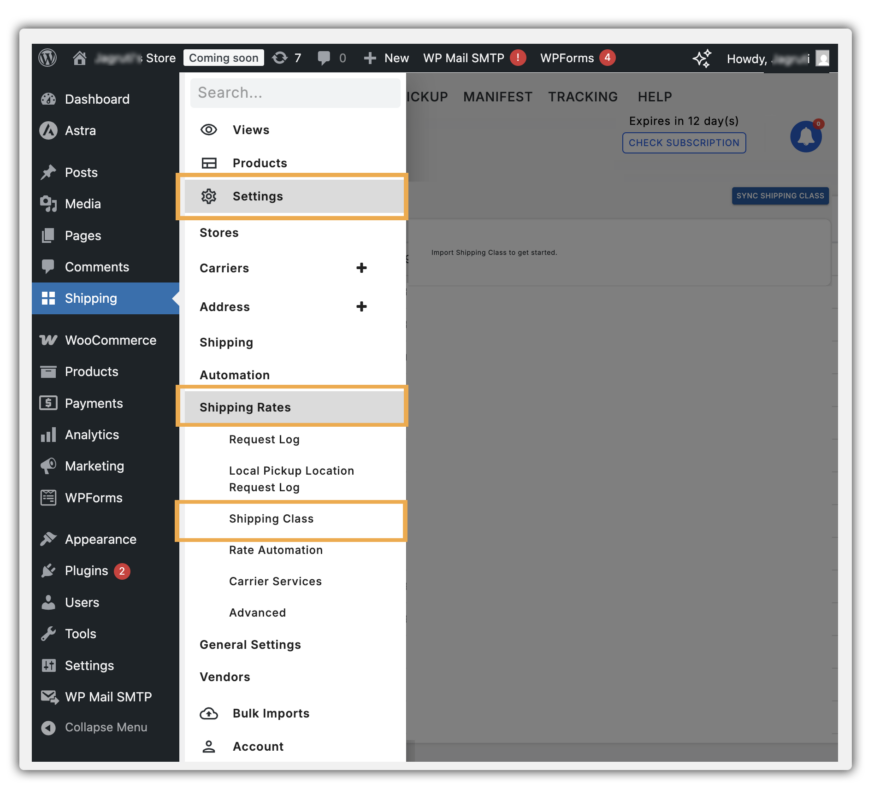Open Products in the shipping plugin menu
This screenshot has width=874, height=800.
pyautogui.click(x=260, y=163)
